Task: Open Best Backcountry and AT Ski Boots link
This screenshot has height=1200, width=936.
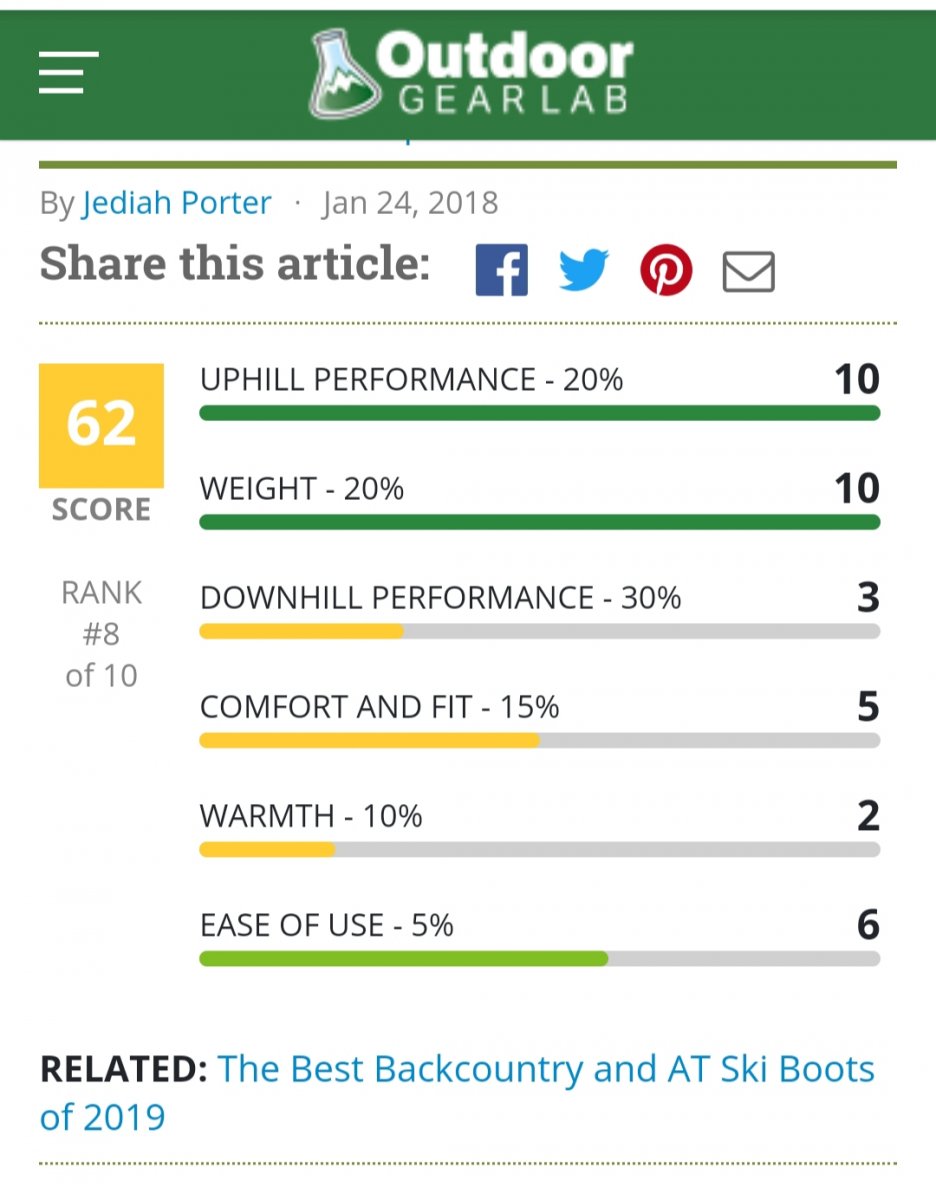Action: click(x=546, y=1070)
